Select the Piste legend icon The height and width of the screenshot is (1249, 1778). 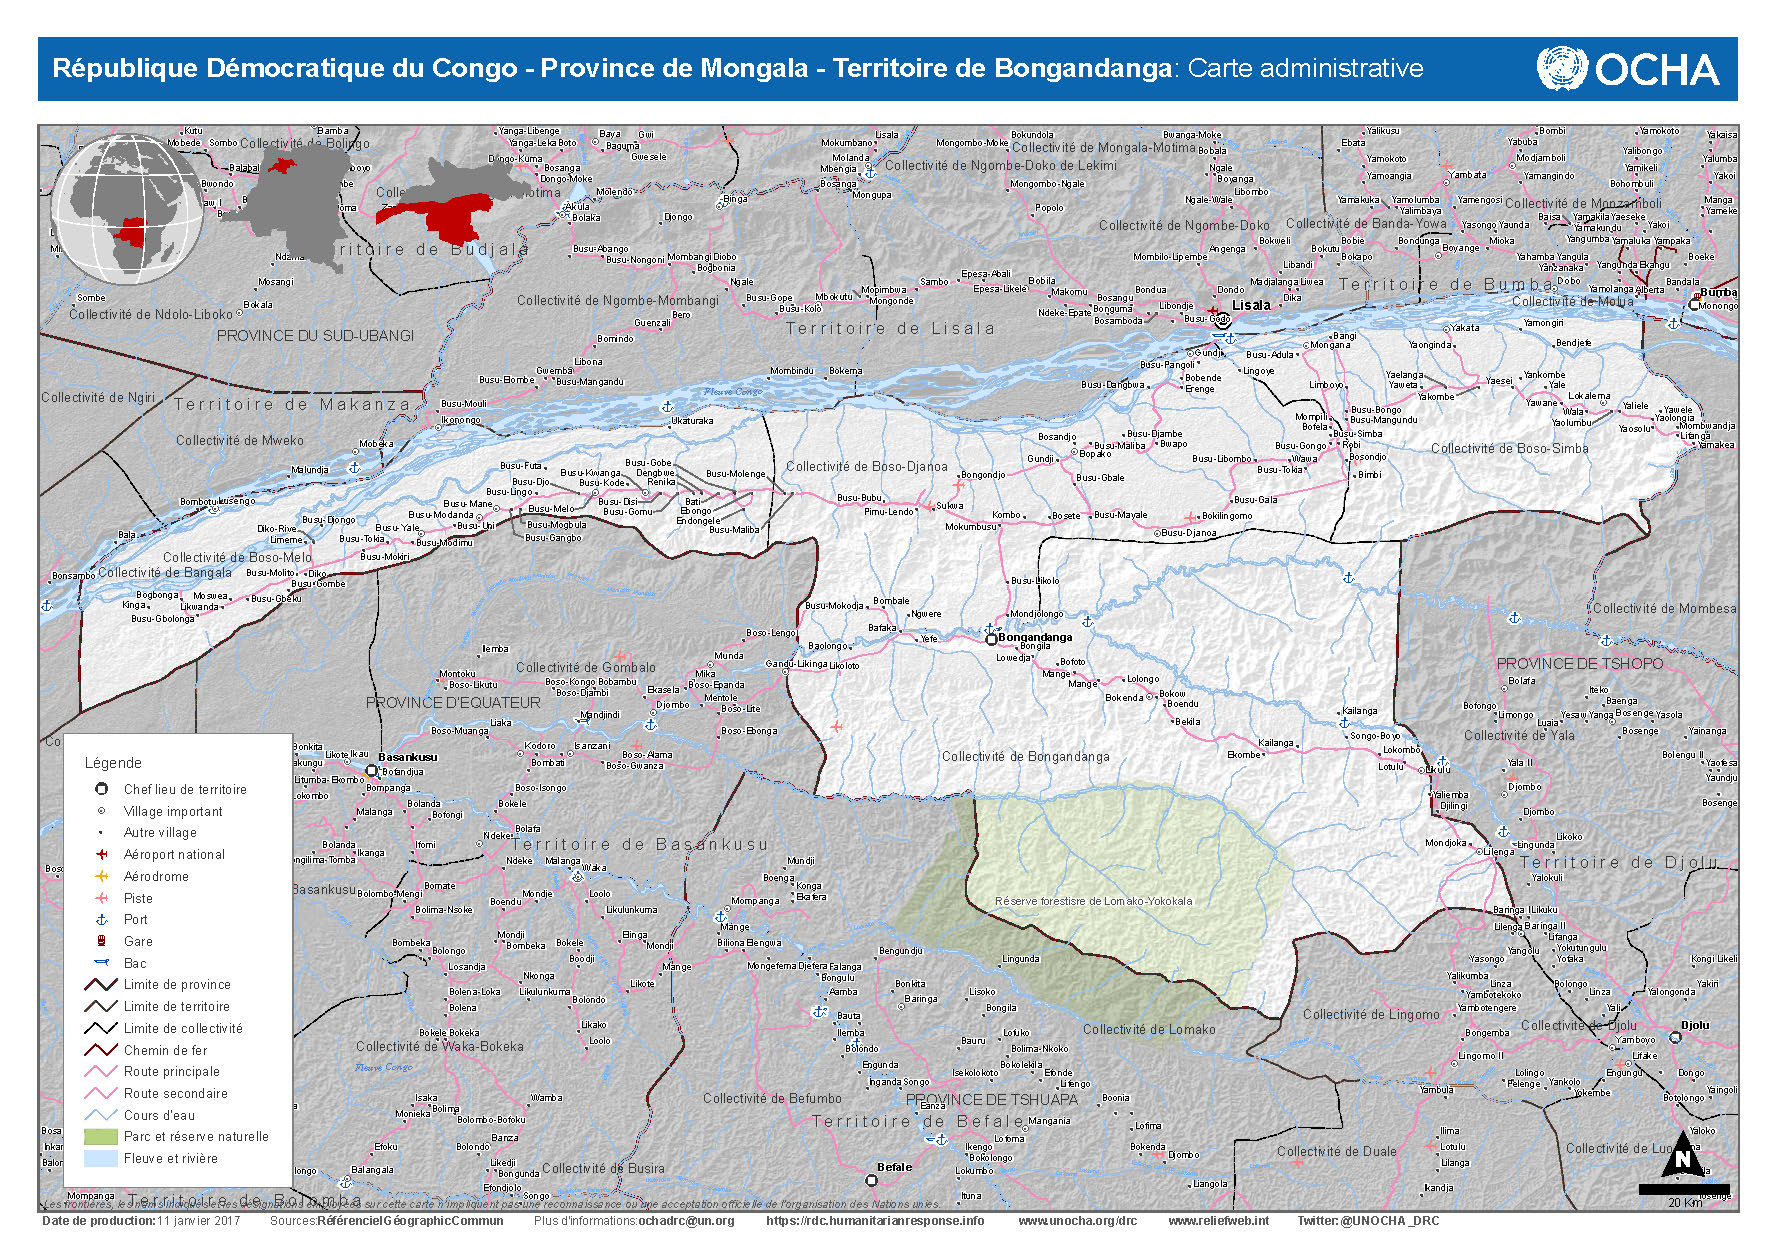click(x=101, y=898)
